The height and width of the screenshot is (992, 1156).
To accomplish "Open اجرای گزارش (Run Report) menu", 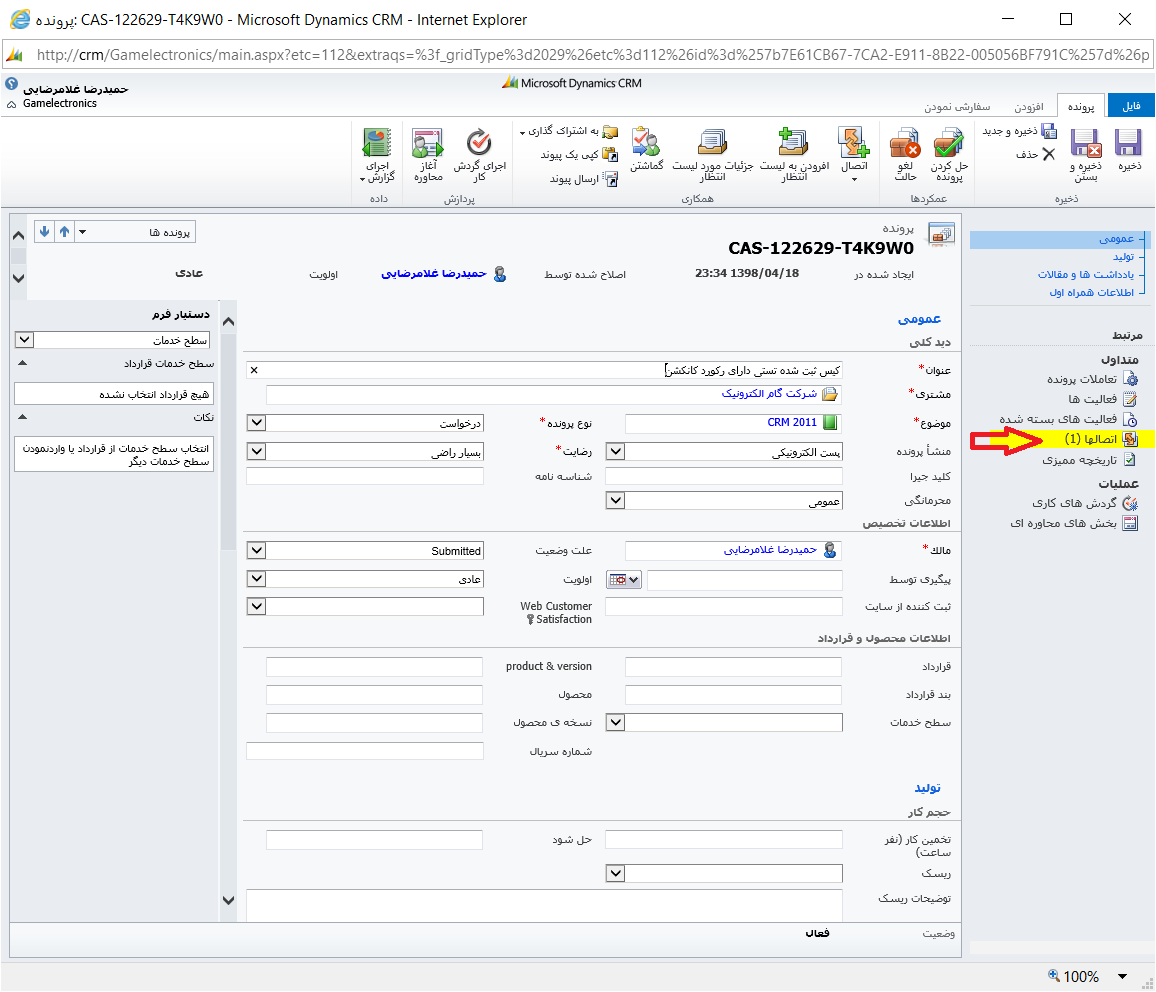I will coord(377,154).
